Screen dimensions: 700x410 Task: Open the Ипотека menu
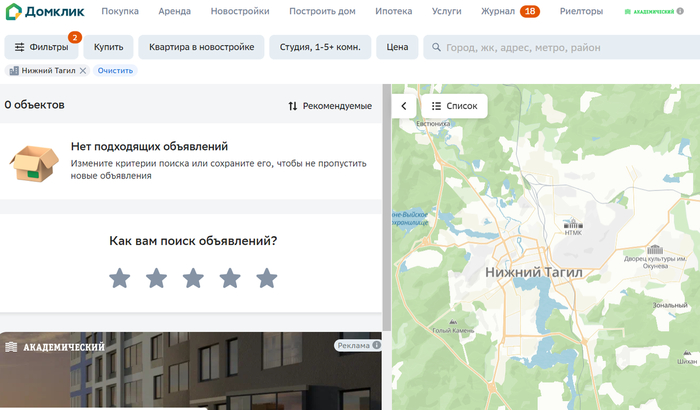[394, 11]
